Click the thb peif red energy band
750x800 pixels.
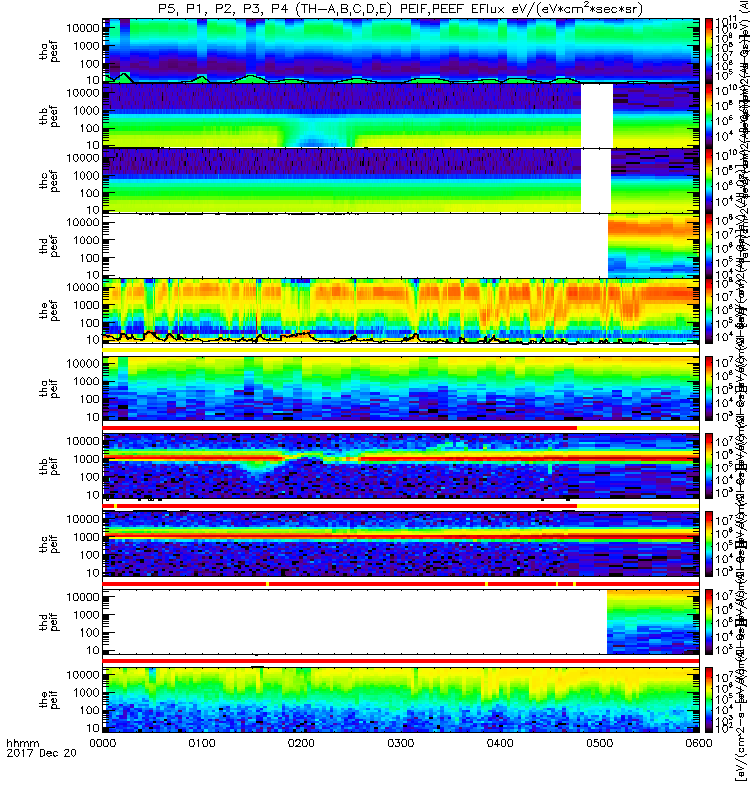pyautogui.click(x=401, y=458)
